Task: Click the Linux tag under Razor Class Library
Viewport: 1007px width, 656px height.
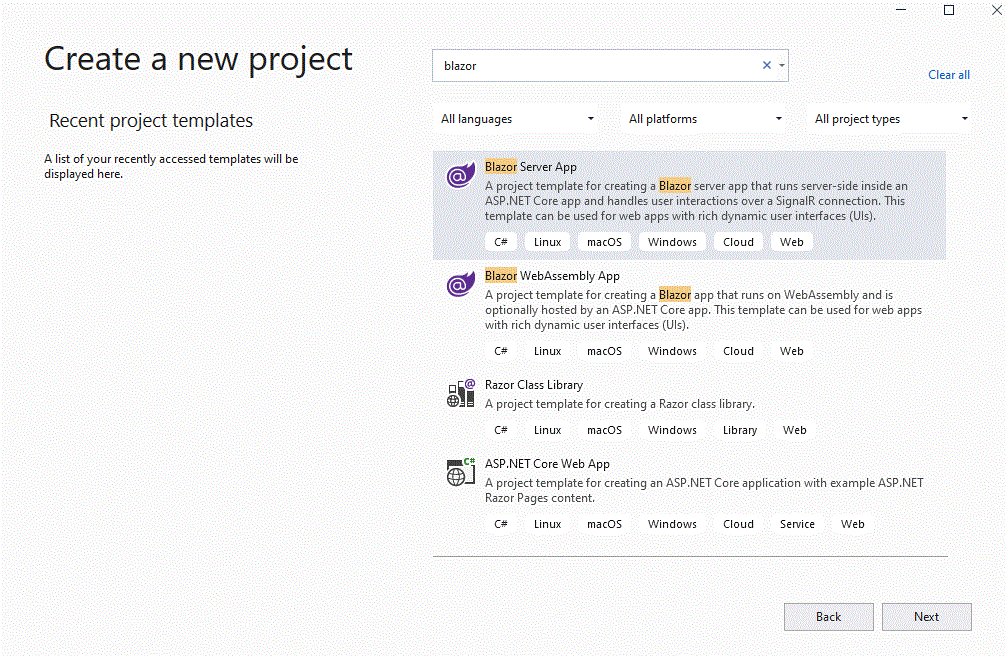Action: coord(547,430)
